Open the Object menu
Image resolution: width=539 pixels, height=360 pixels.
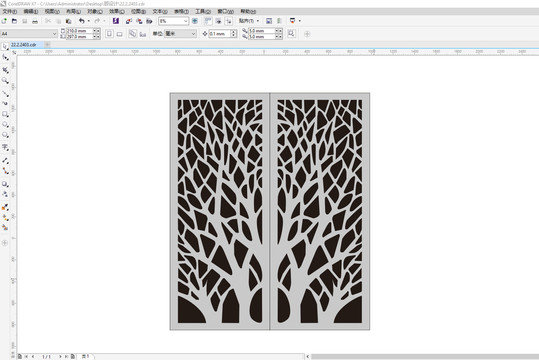(x=95, y=11)
